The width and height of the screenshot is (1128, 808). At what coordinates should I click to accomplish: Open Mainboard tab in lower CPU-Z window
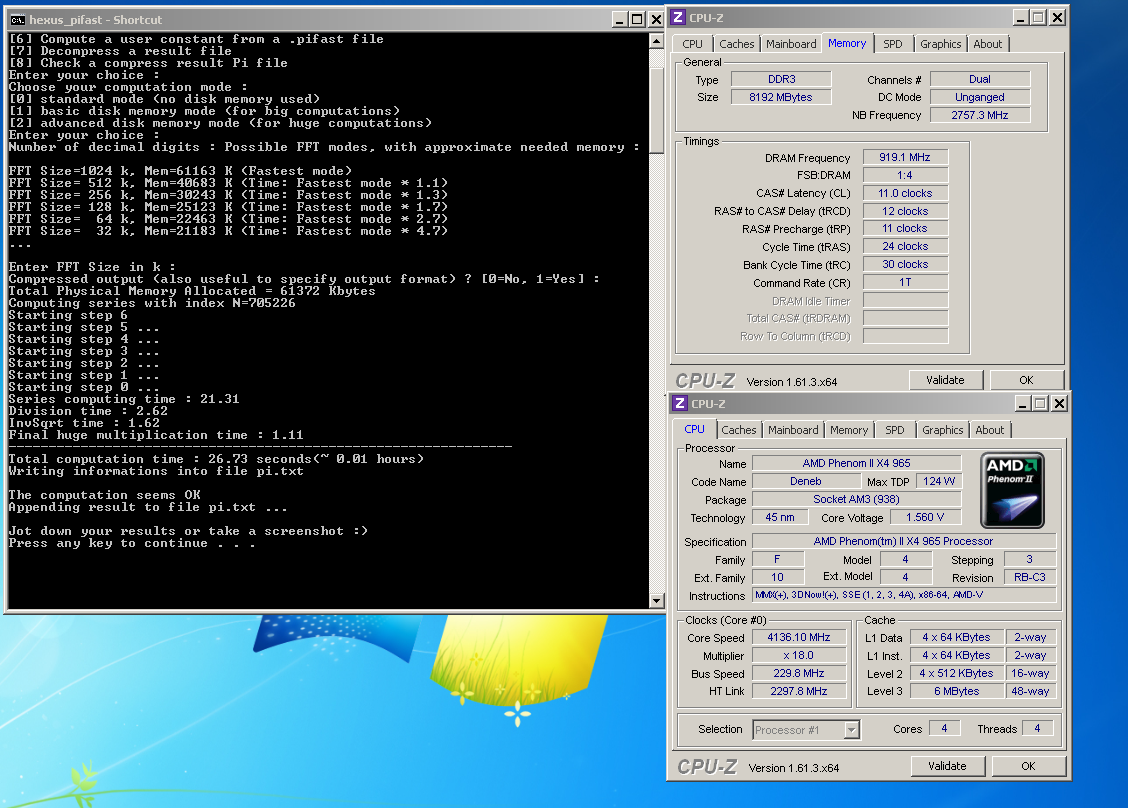[793, 430]
